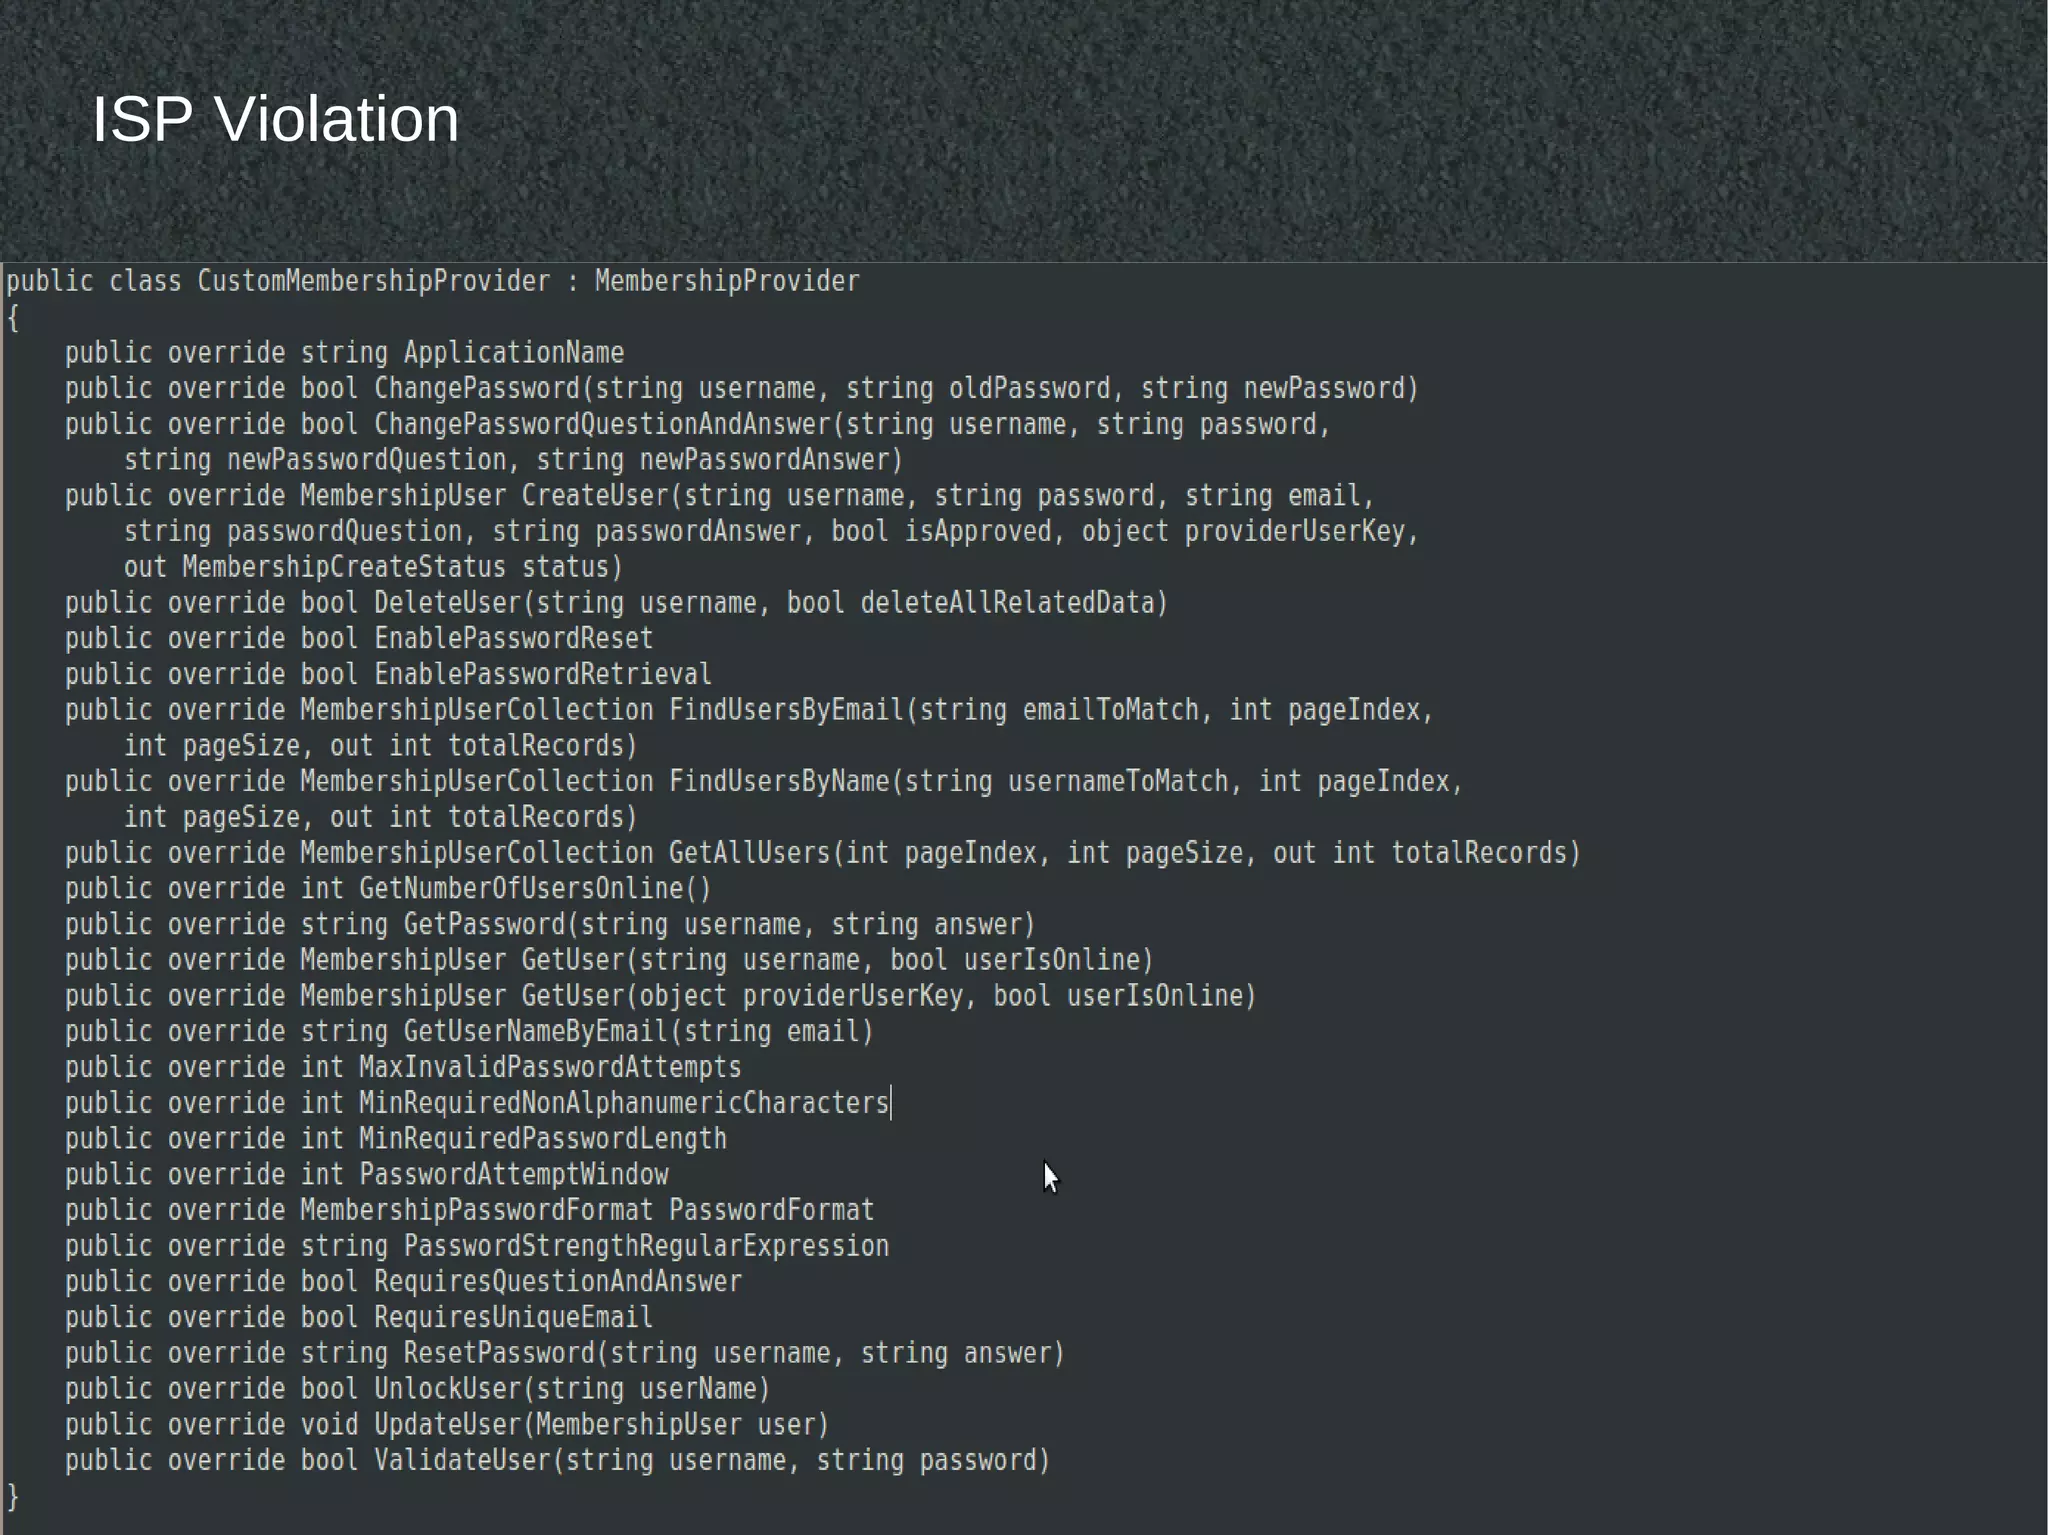Click GetUser with string username parameter
Image resolution: width=2048 pixels, height=1535 pixels.
pyautogui.click(x=609, y=961)
